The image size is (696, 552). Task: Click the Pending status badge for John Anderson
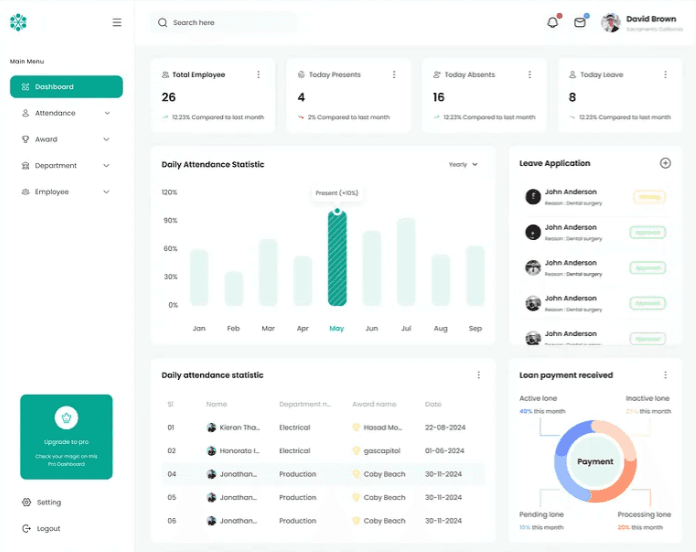pyautogui.click(x=649, y=197)
